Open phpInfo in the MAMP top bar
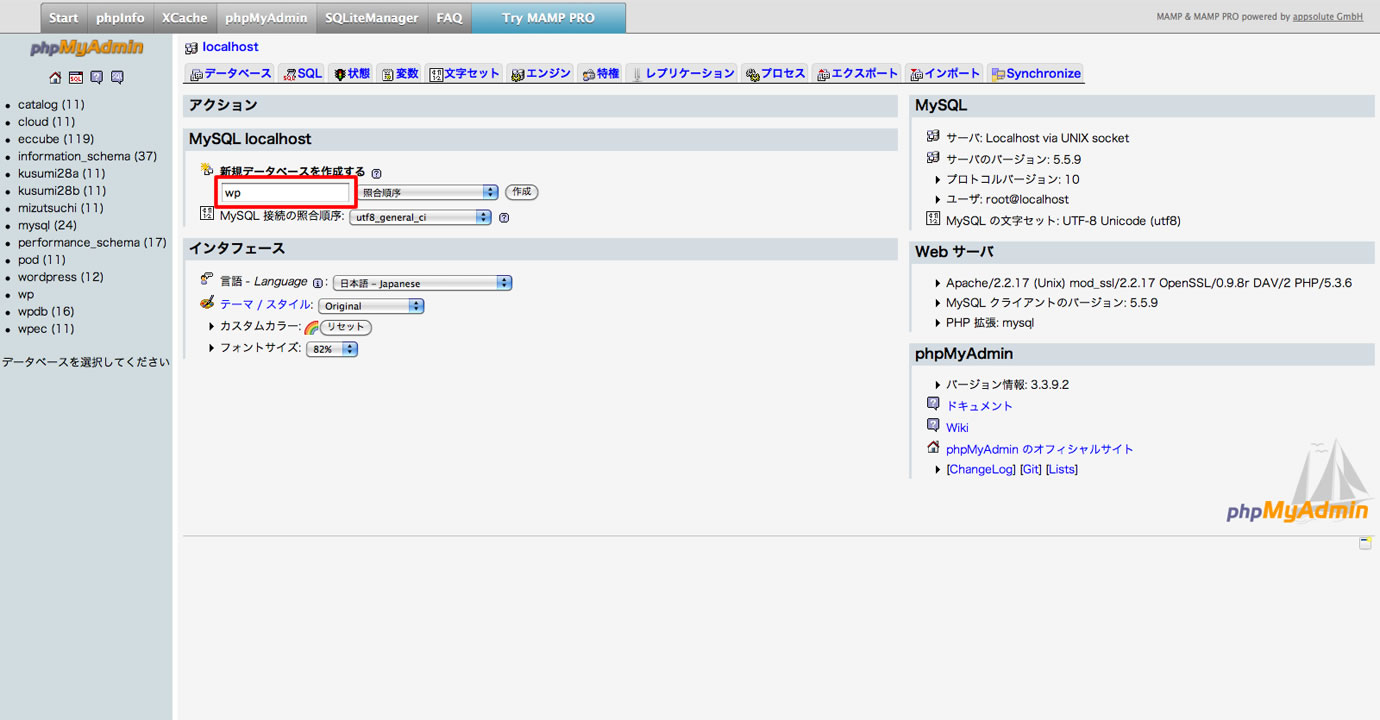The height and width of the screenshot is (720, 1380). tap(120, 18)
